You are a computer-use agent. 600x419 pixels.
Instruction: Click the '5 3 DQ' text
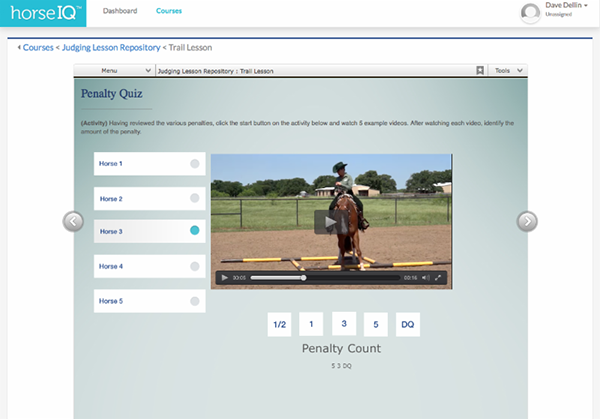click(x=341, y=366)
